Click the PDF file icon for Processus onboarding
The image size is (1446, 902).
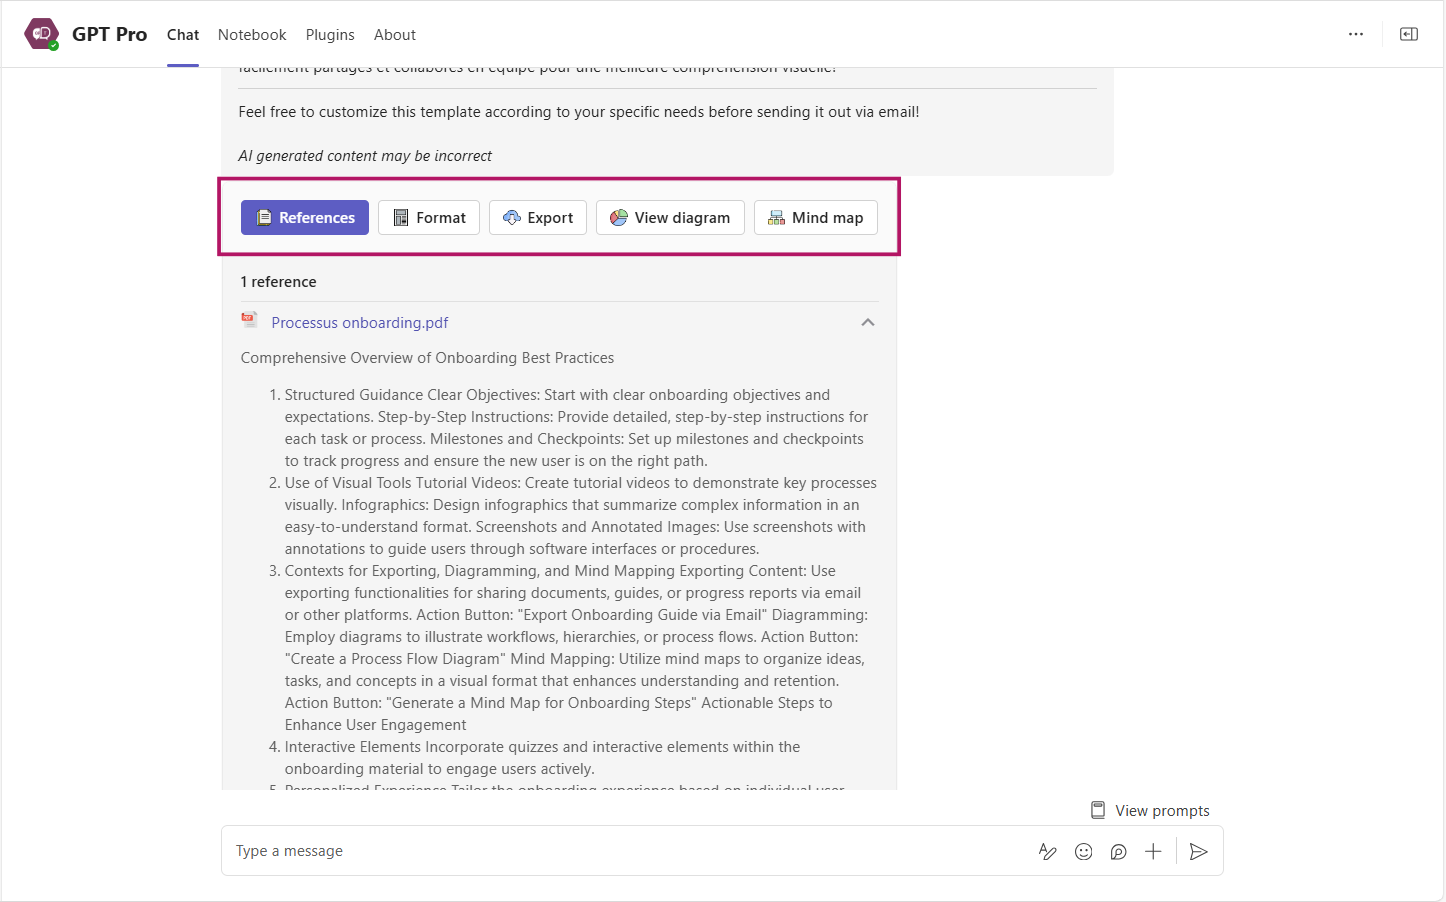click(x=249, y=320)
